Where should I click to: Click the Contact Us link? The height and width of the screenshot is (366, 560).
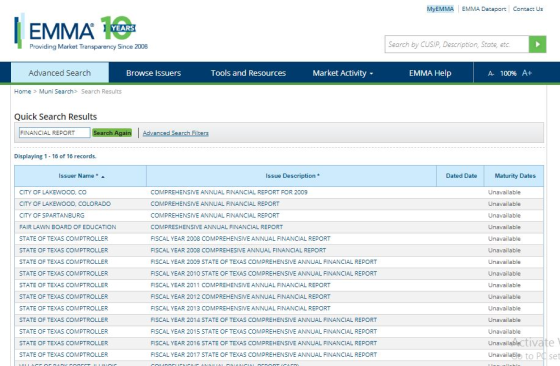coord(528,9)
